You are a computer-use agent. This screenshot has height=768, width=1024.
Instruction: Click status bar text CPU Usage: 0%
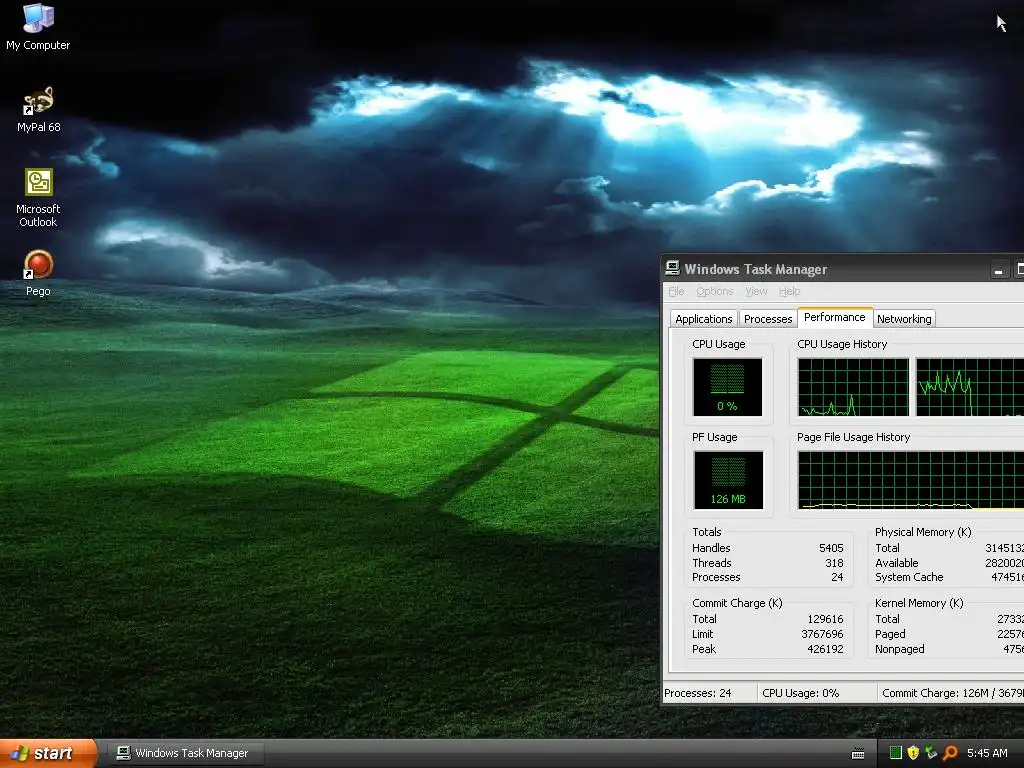[x=801, y=693]
